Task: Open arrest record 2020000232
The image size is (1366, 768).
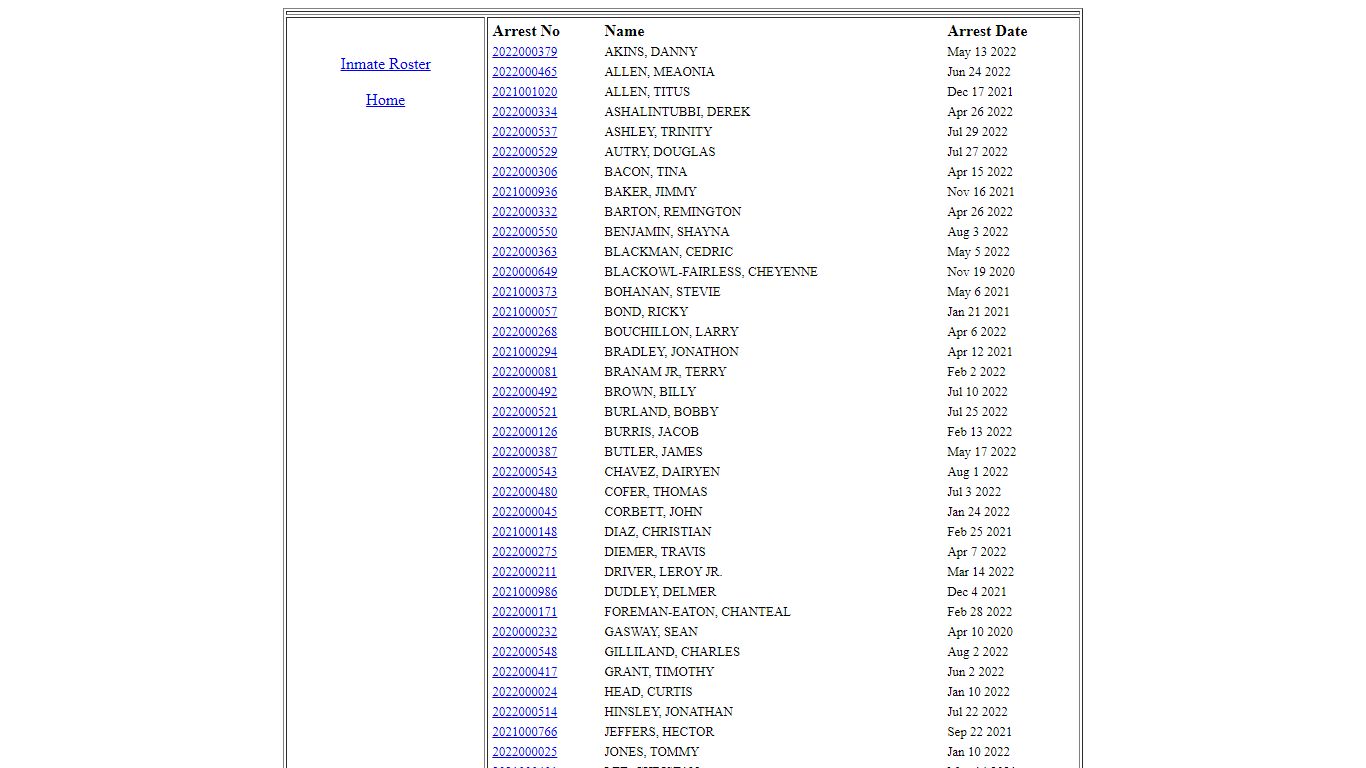Action: tap(524, 632)
